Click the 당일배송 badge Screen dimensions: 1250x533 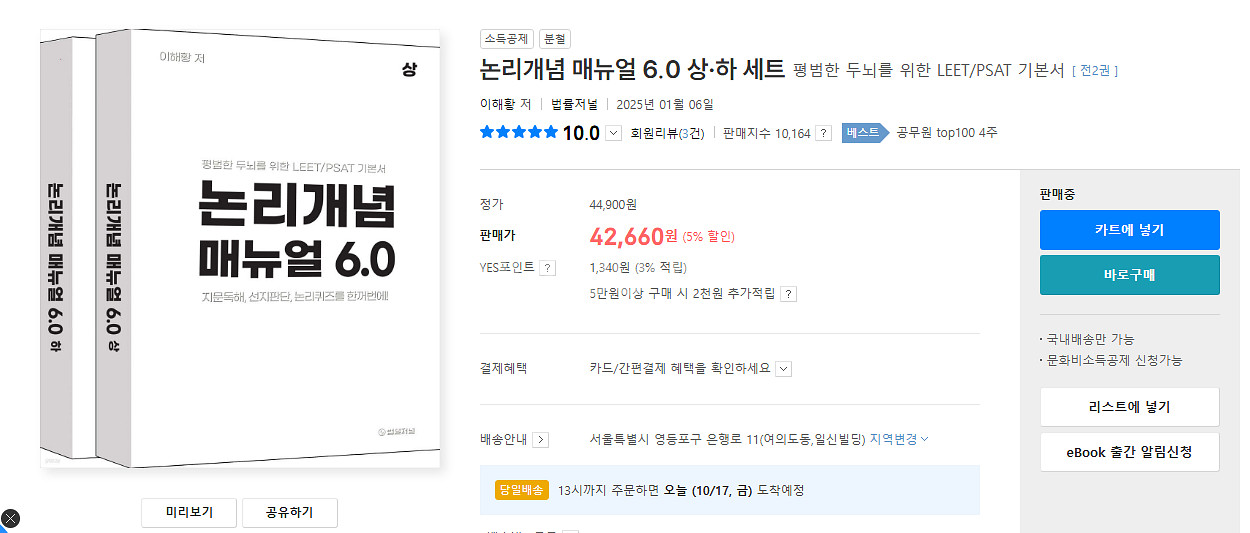(521, 490)
